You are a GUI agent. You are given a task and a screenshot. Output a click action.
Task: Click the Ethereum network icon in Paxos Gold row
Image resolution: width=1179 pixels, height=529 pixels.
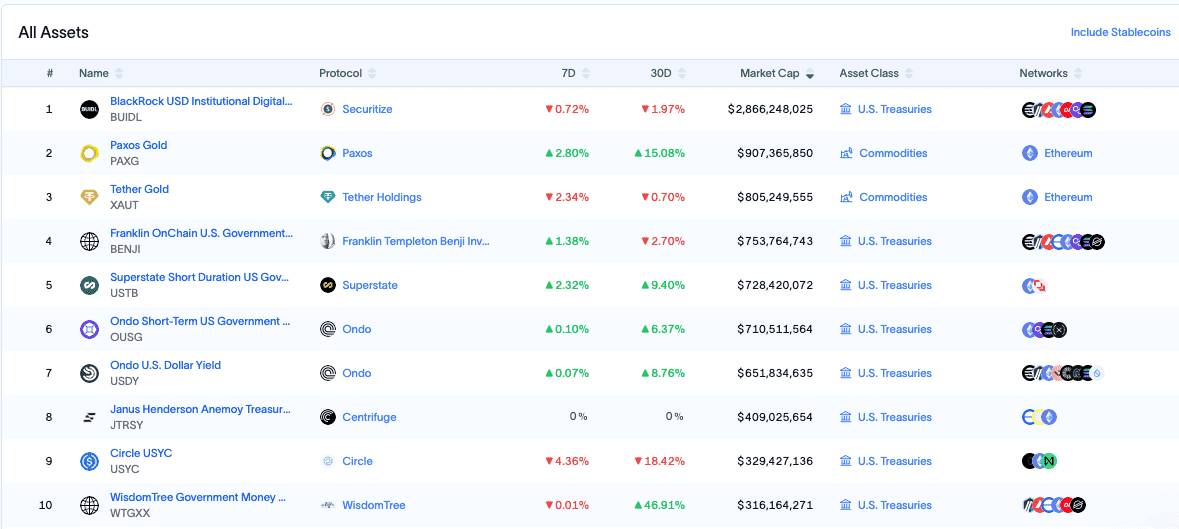pos(1029,153)
